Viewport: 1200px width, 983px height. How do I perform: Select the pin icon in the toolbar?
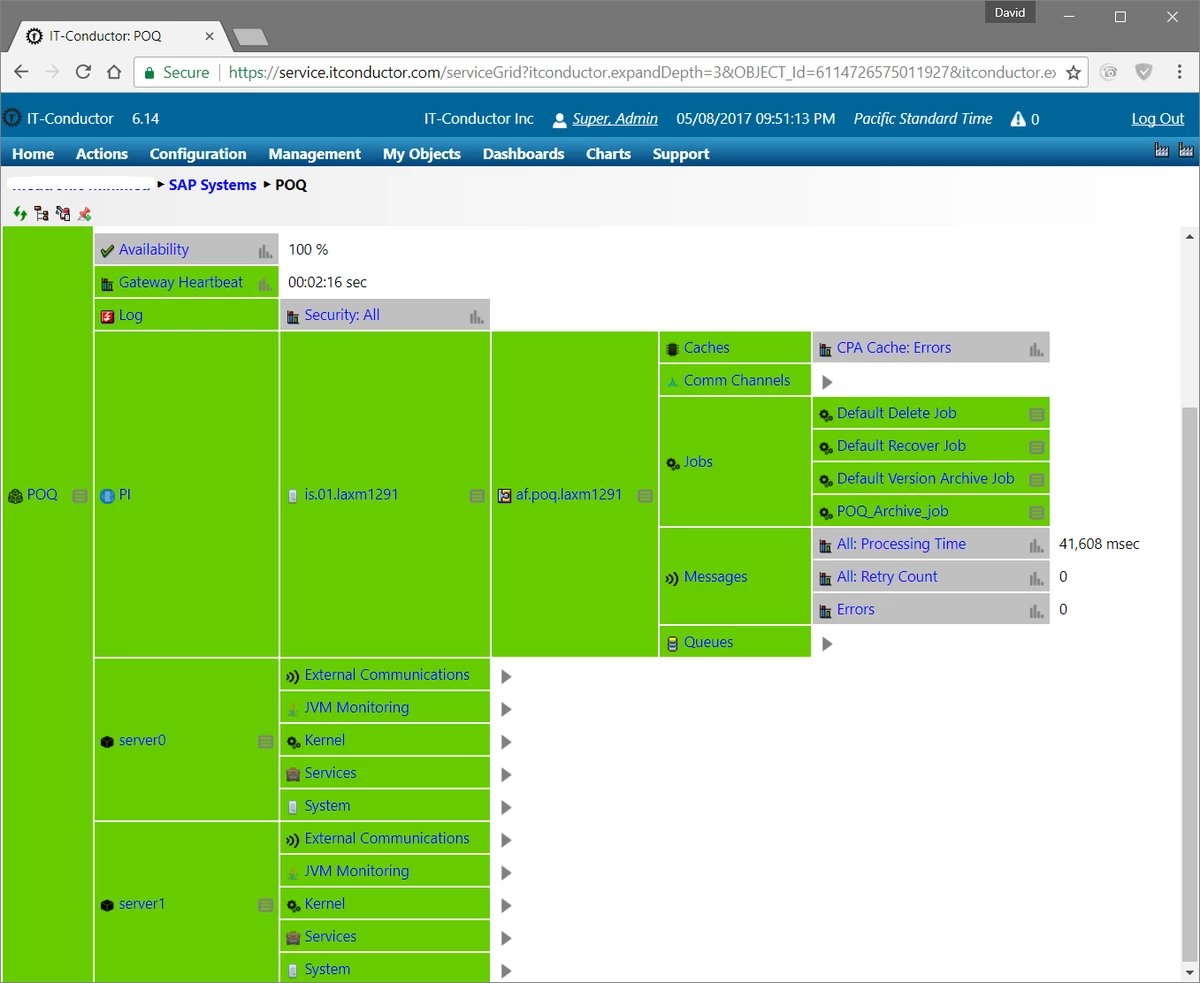pyautogui.click(x=84, y=213)
